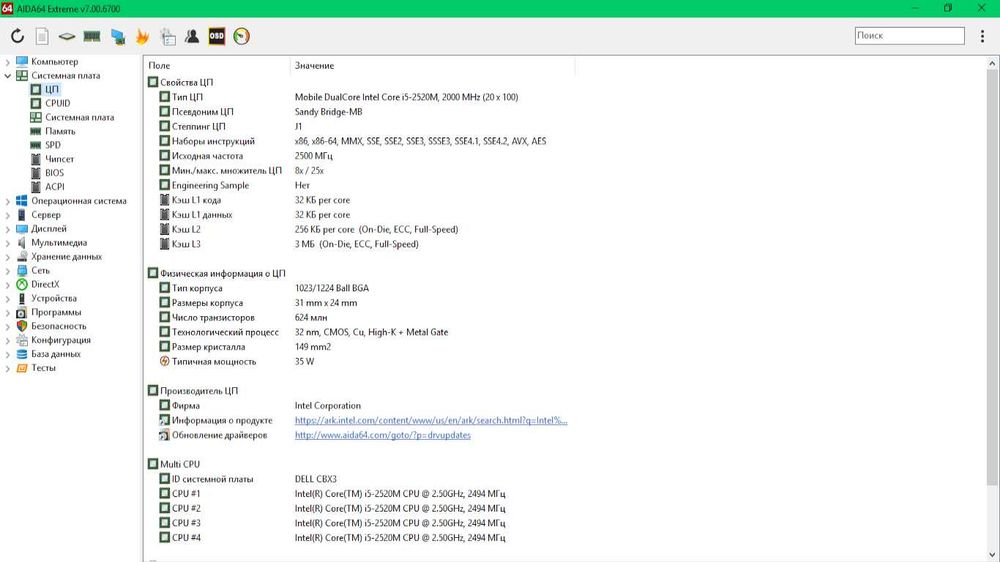Open the audit manager toolbar icon

[x=168, y=36]
